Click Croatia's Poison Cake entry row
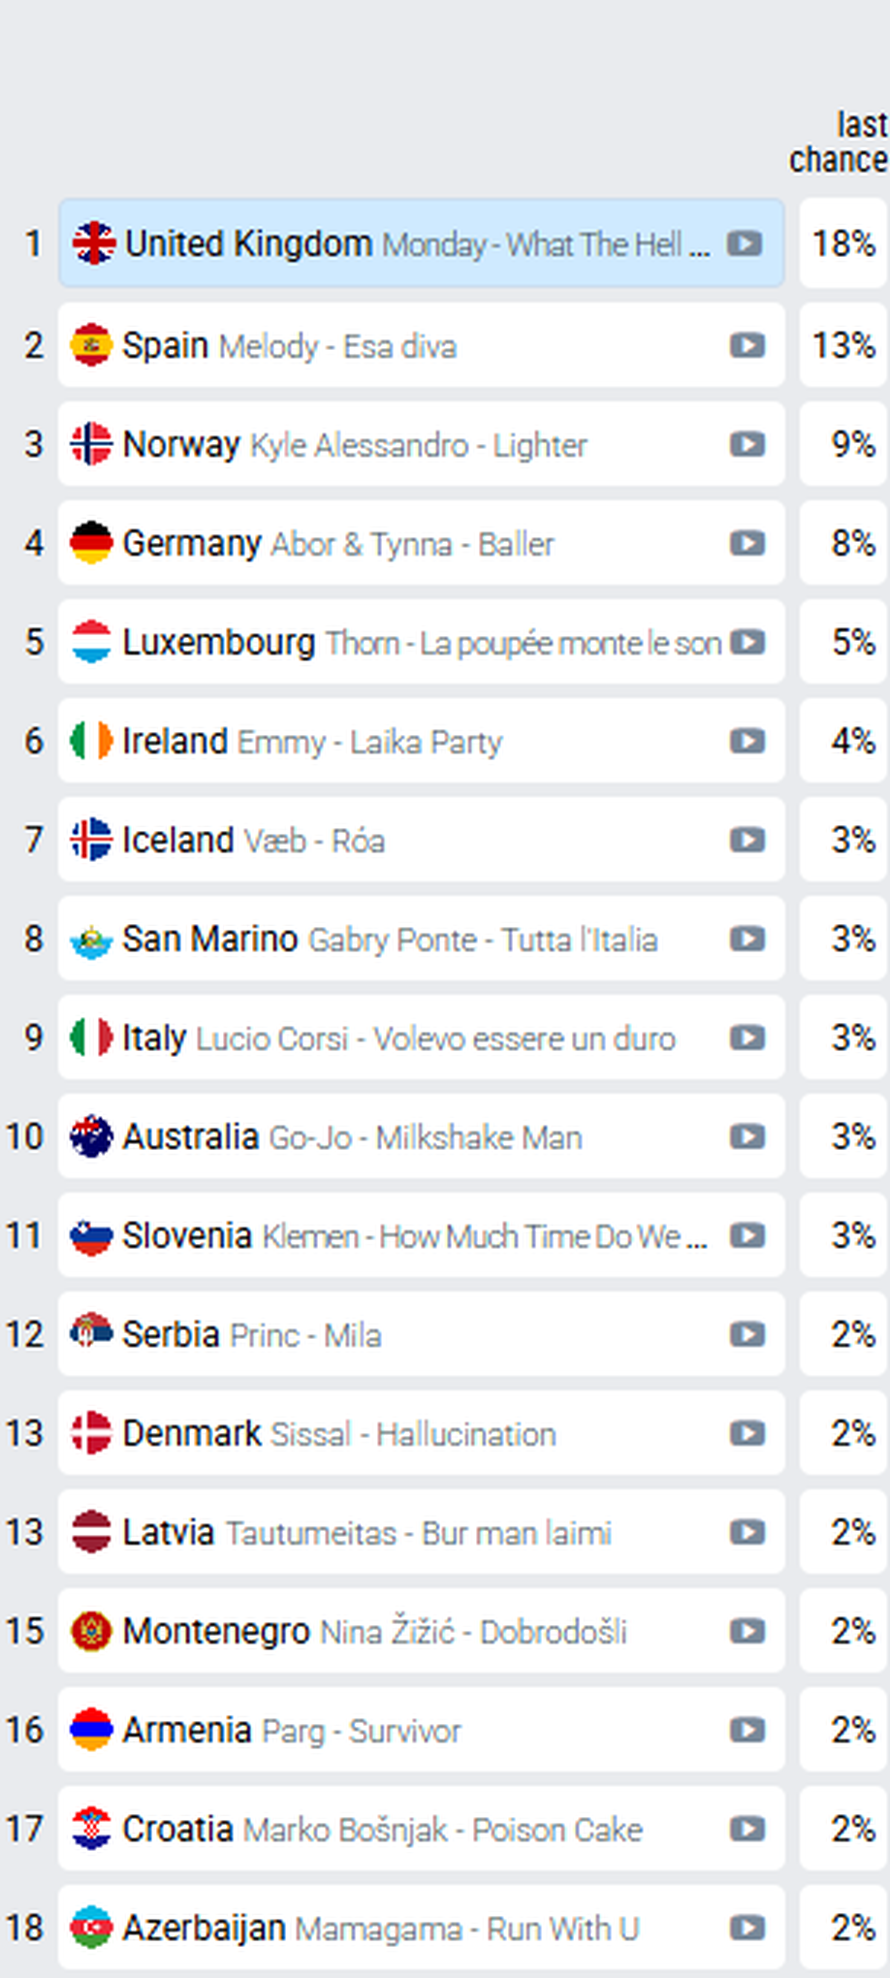Image resolution: width=890 pixels, height=1978 pixels. point(400,1829)
